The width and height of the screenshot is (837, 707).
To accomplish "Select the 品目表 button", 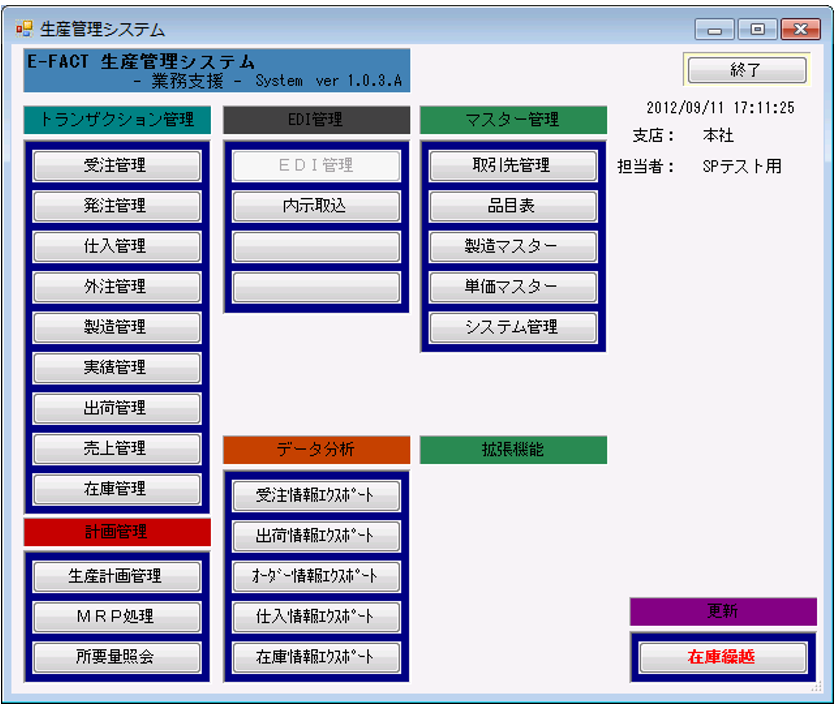I will pyautogui.click(x=512, y=206).
